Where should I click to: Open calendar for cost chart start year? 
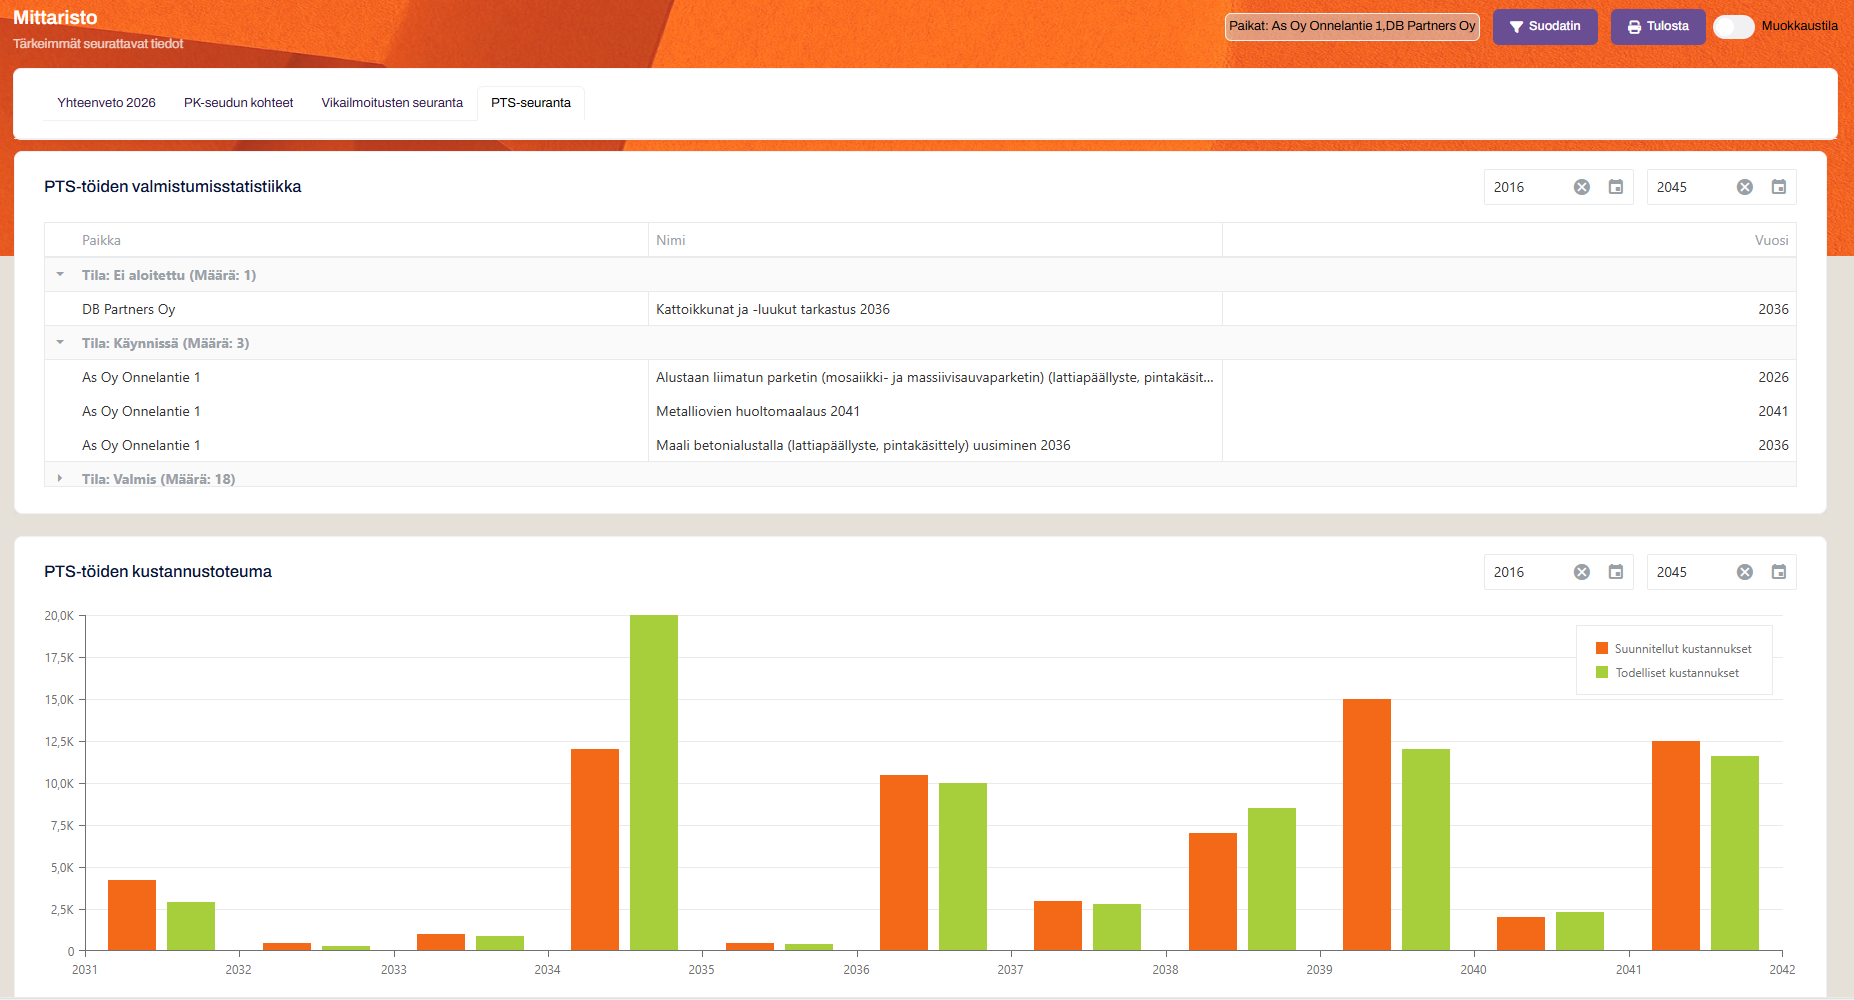click(x=1615, y=572)
